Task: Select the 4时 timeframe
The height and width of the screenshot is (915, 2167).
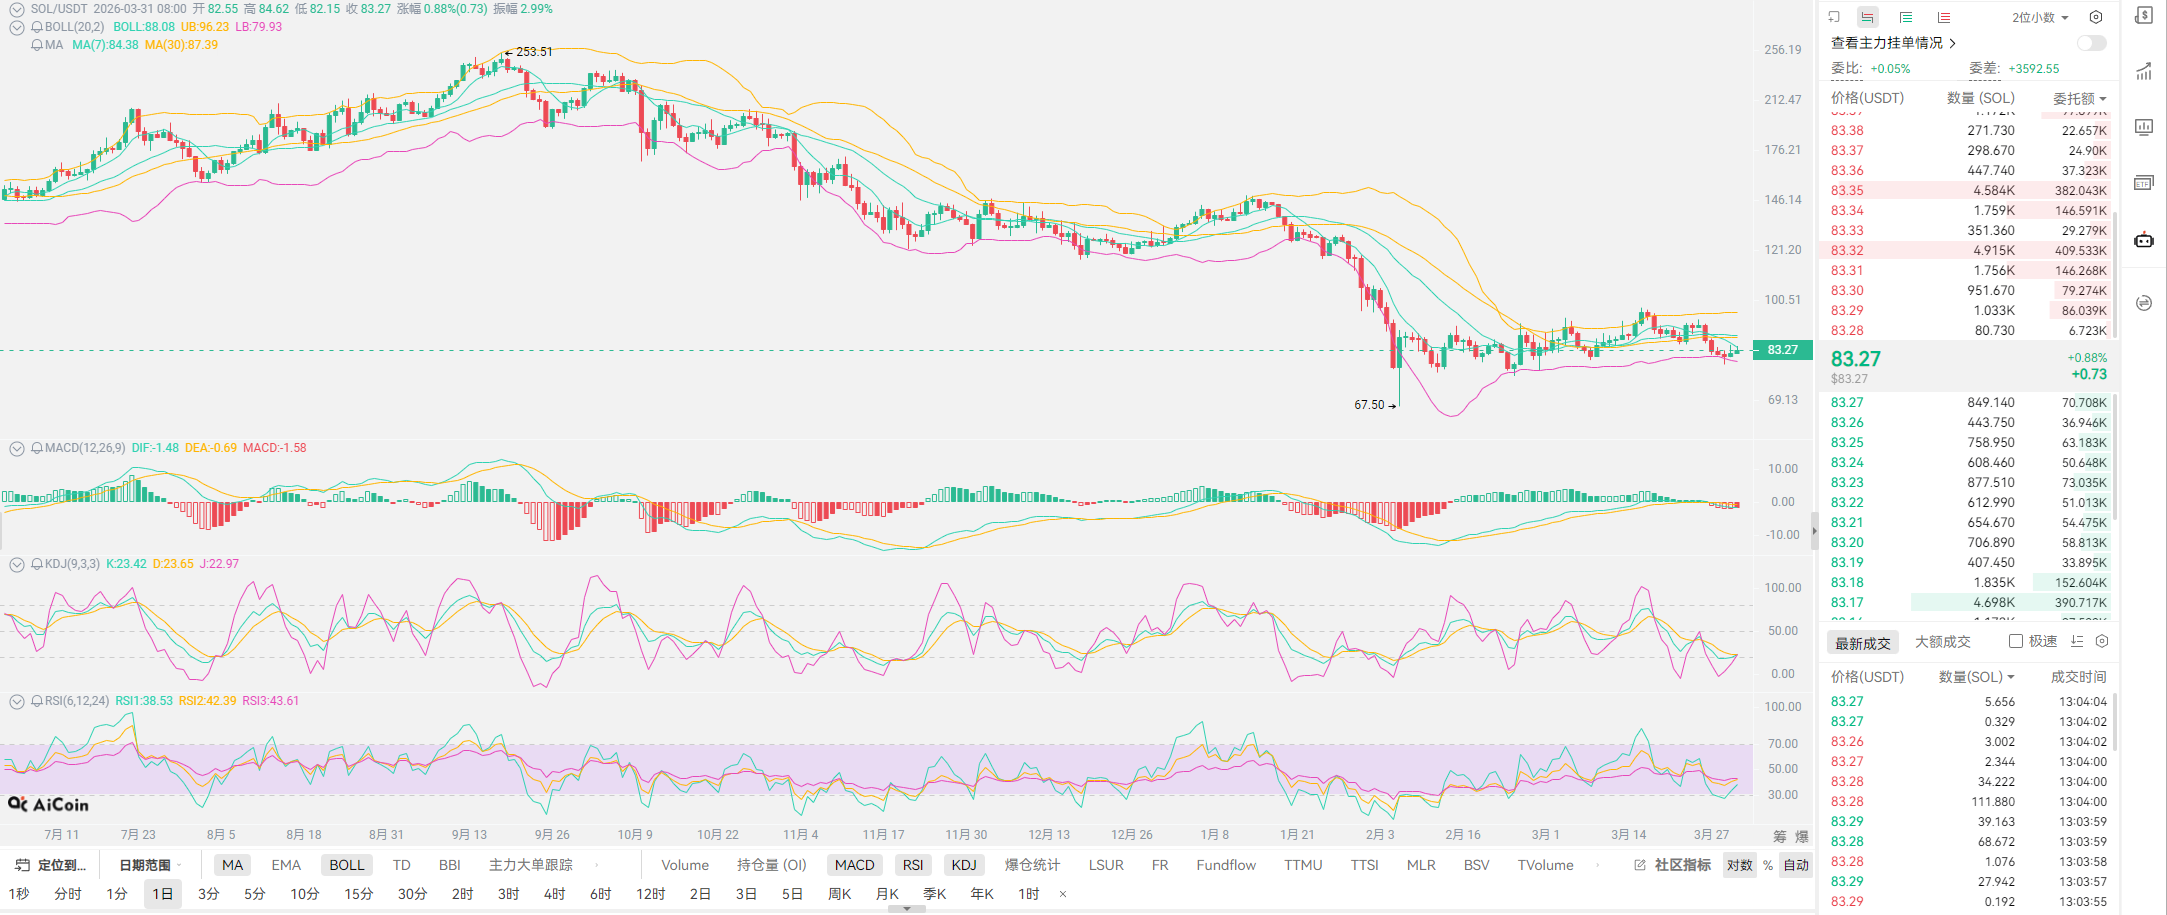Action: [554, 894]
